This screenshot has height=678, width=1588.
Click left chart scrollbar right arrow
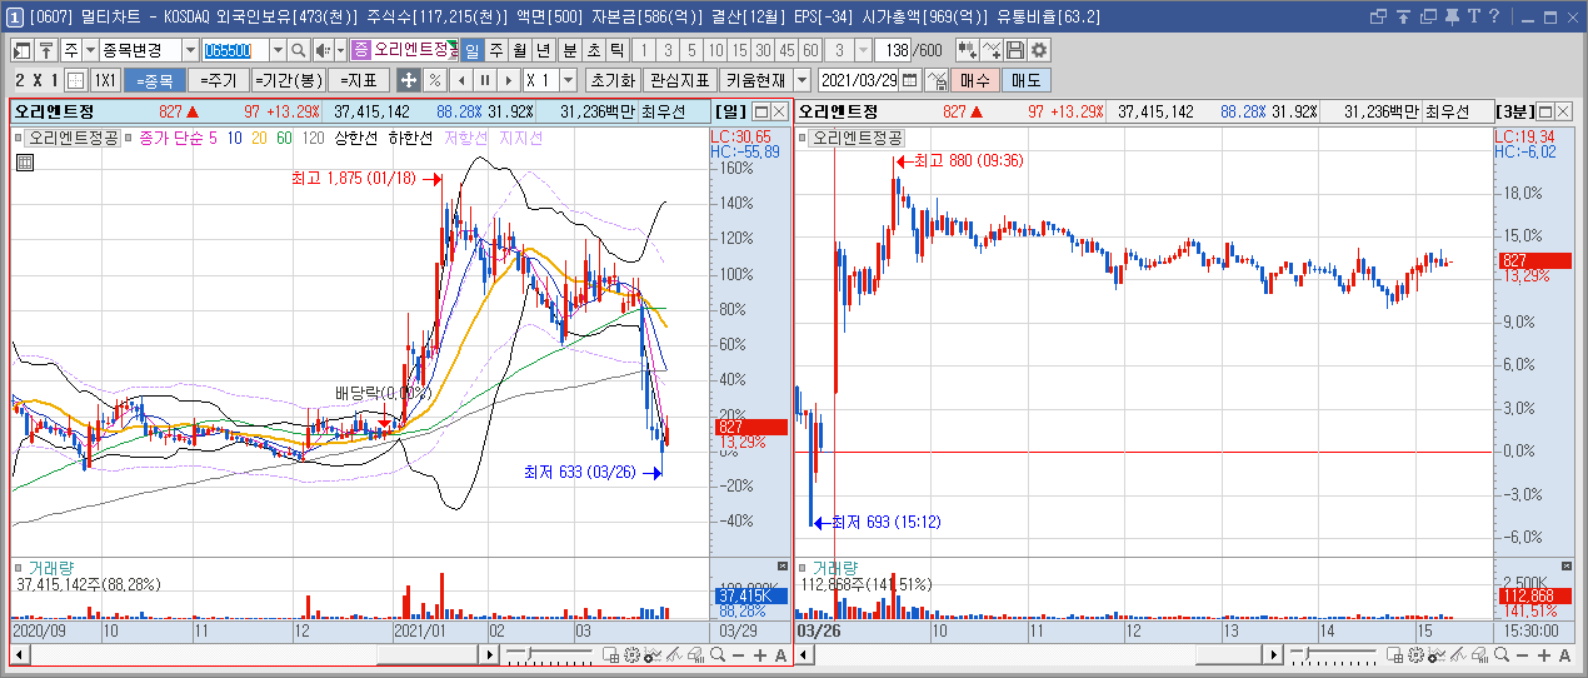point(489,655)
